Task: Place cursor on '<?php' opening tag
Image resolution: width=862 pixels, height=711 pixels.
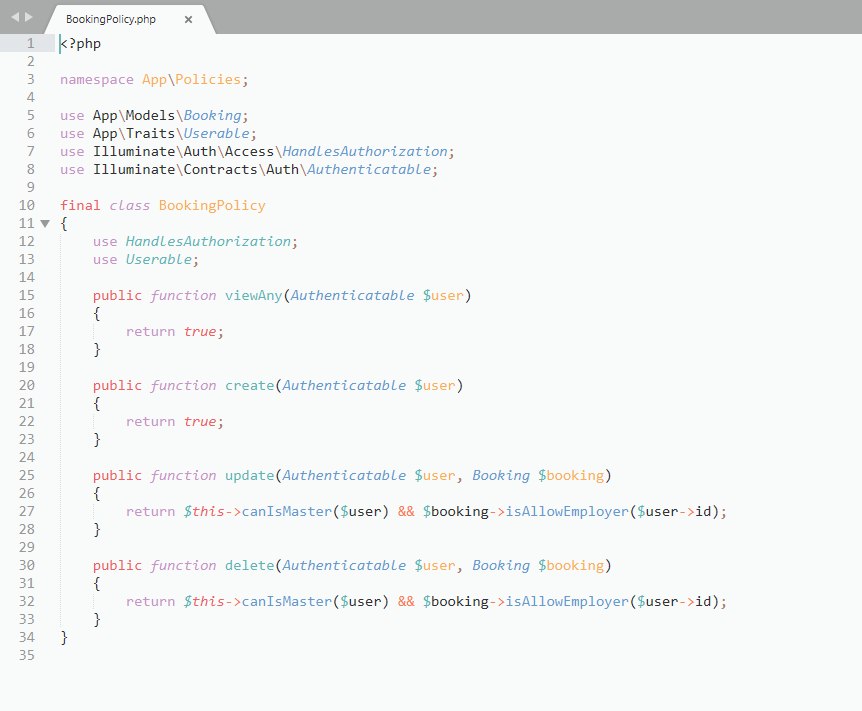Action: (x=80, y=43)
